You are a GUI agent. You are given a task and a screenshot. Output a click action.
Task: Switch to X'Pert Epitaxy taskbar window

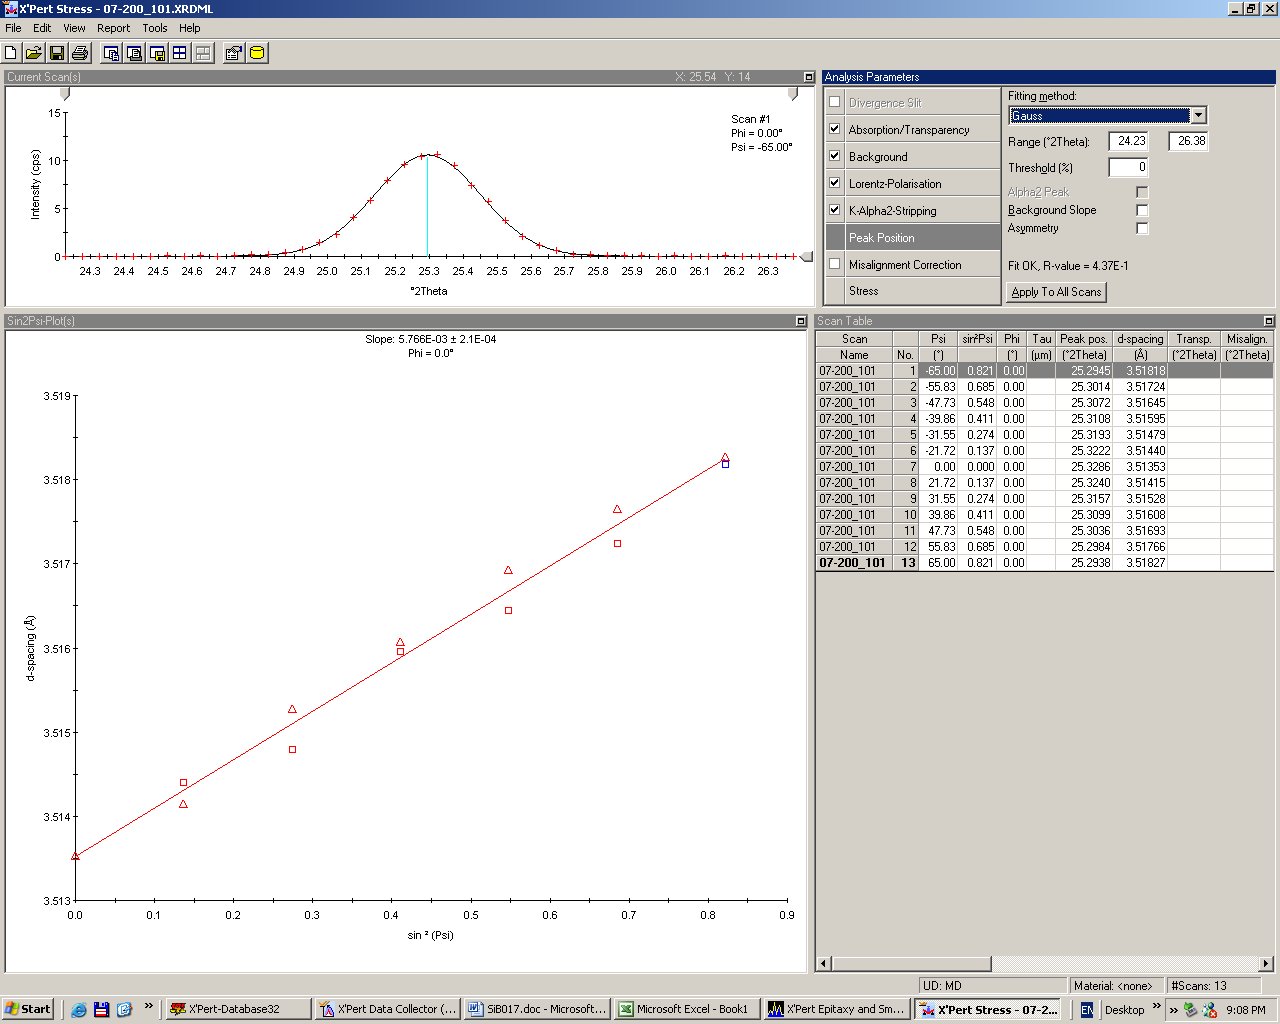pos(837,1010)
